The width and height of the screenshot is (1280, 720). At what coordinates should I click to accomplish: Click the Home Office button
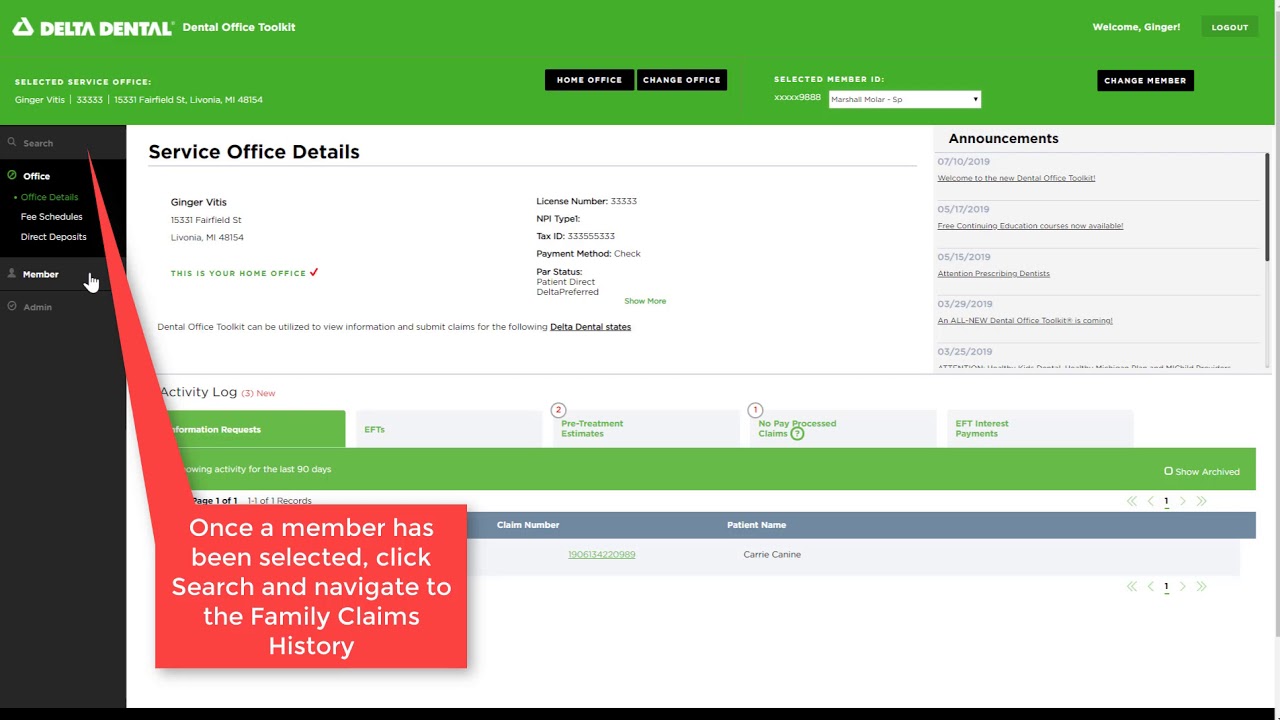pyautogui.click(x=589, y=80)
